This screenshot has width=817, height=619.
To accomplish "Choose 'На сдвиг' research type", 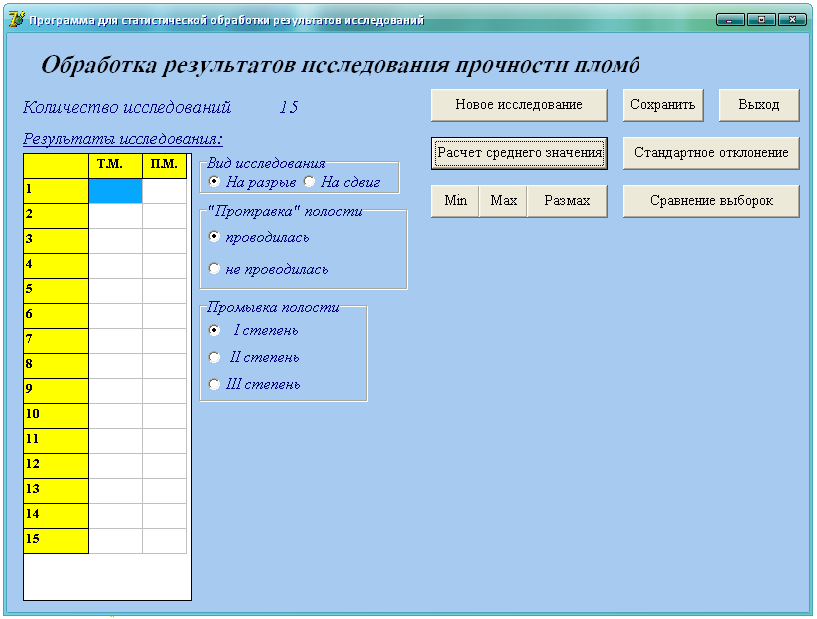I will pos(309,181).
